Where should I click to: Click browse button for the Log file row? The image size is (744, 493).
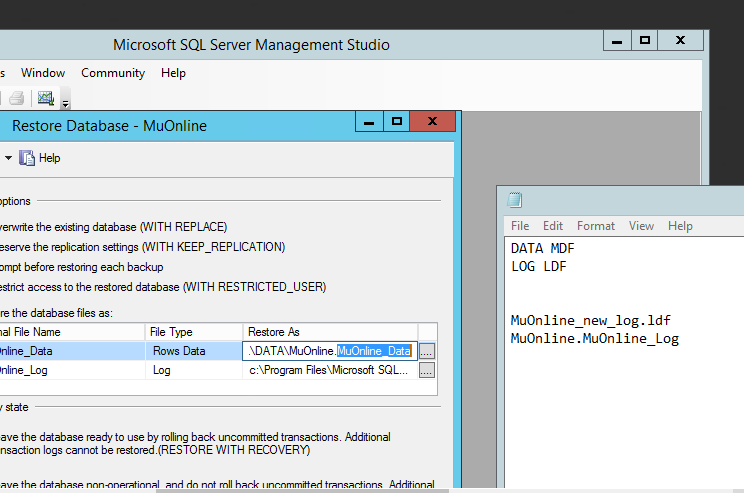[427, 370]
